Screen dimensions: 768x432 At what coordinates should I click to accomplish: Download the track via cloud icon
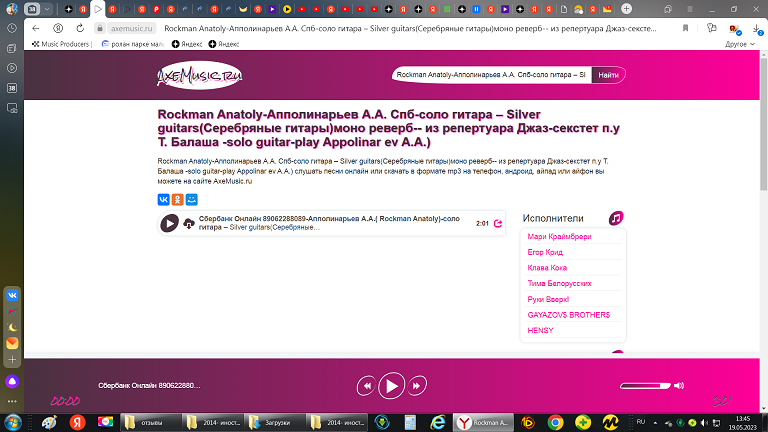click(x=189, y=224)
